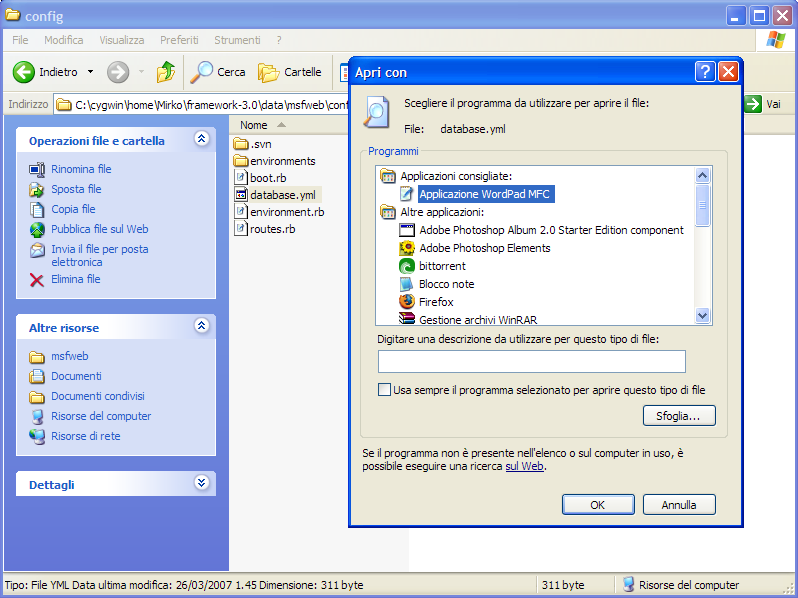This screenshot has height=598, width=798.
Task: Open the Modifica menu
Action: (64, 40)
